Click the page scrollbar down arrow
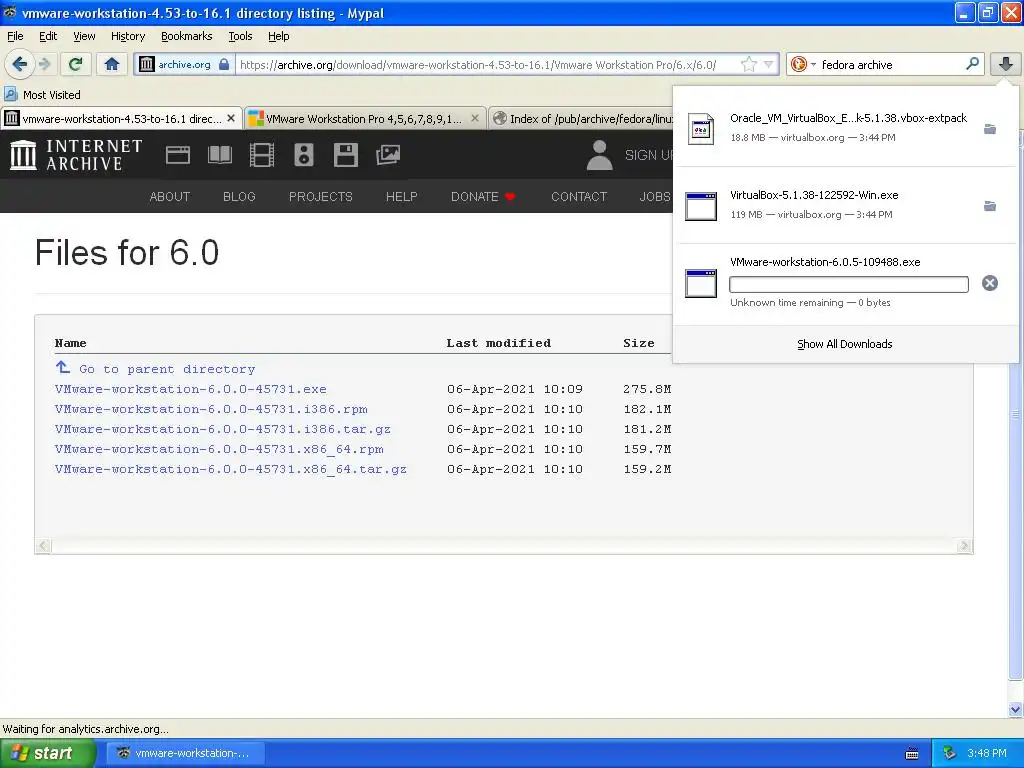Viewport: 1024px width, 768px height. click(x=1015, y=709)
